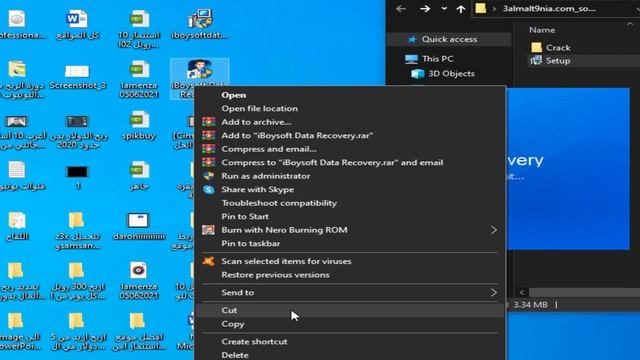Sort by the Name column header

[x=542, y=30]
